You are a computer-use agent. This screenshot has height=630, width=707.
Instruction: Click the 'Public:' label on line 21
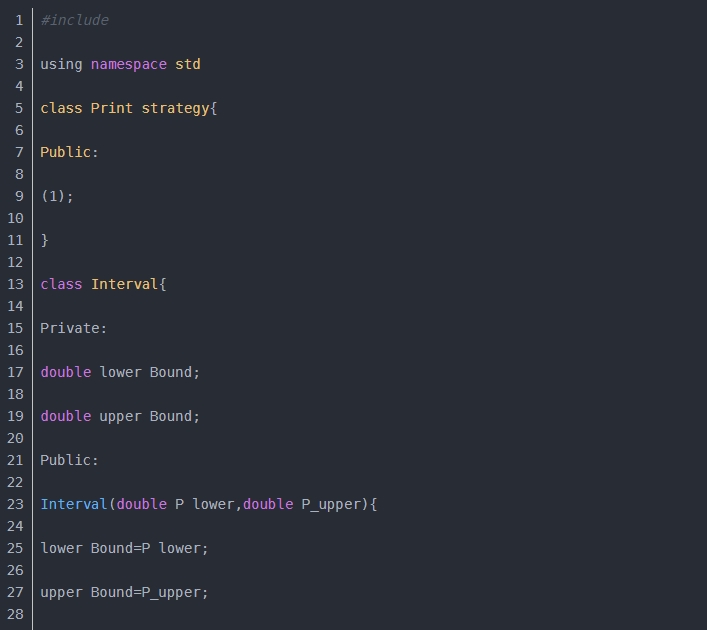point(70,460)
